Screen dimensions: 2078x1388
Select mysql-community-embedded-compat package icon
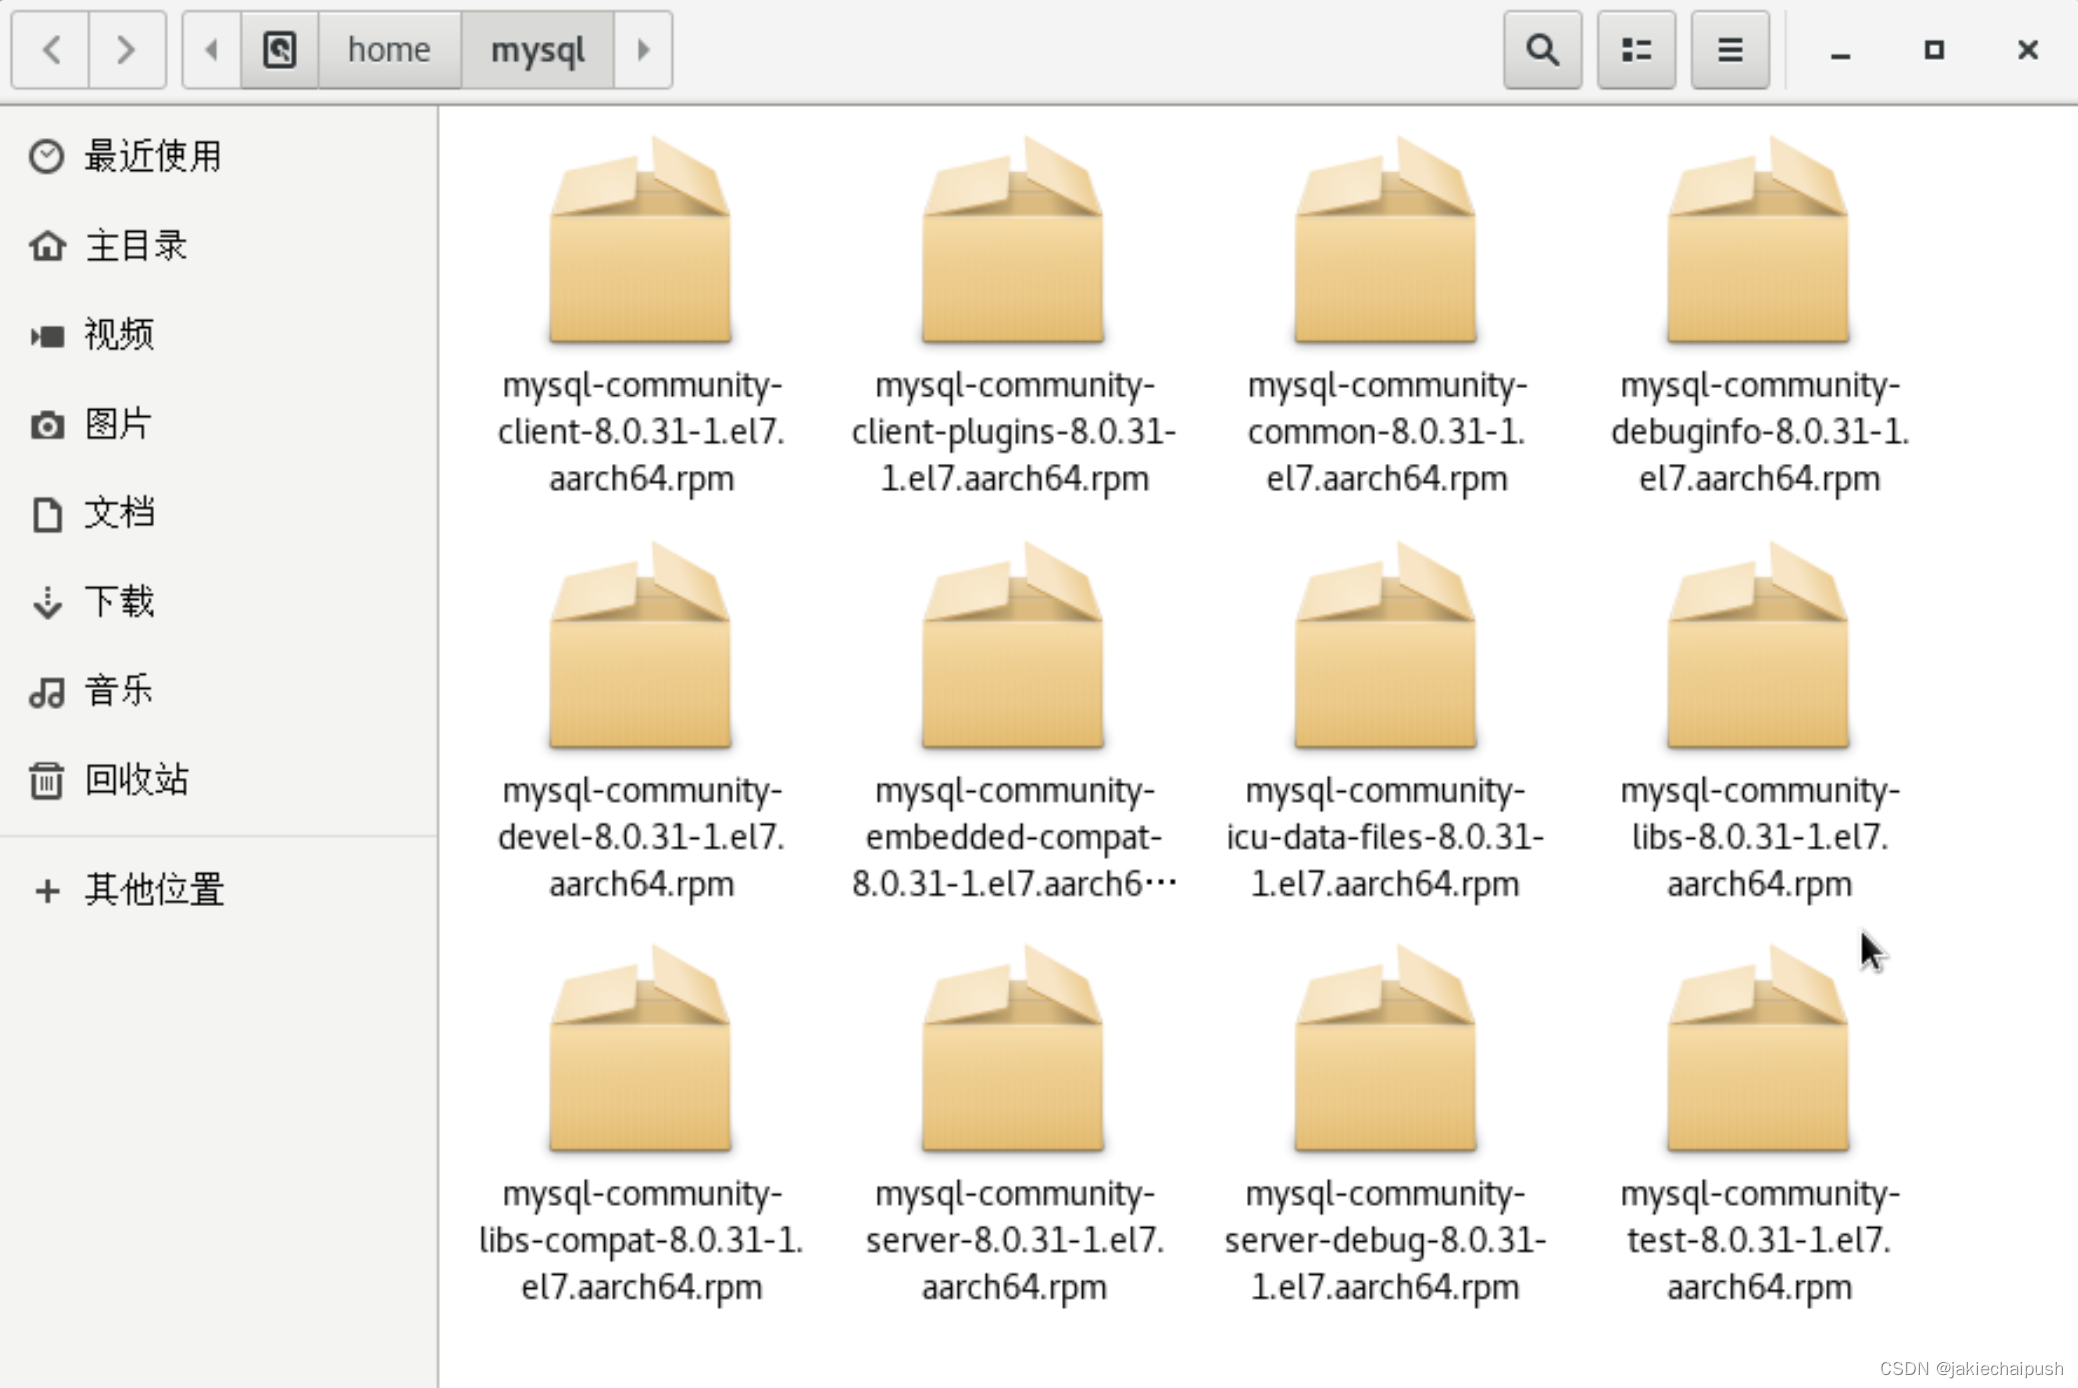(x=1013, y=646)
